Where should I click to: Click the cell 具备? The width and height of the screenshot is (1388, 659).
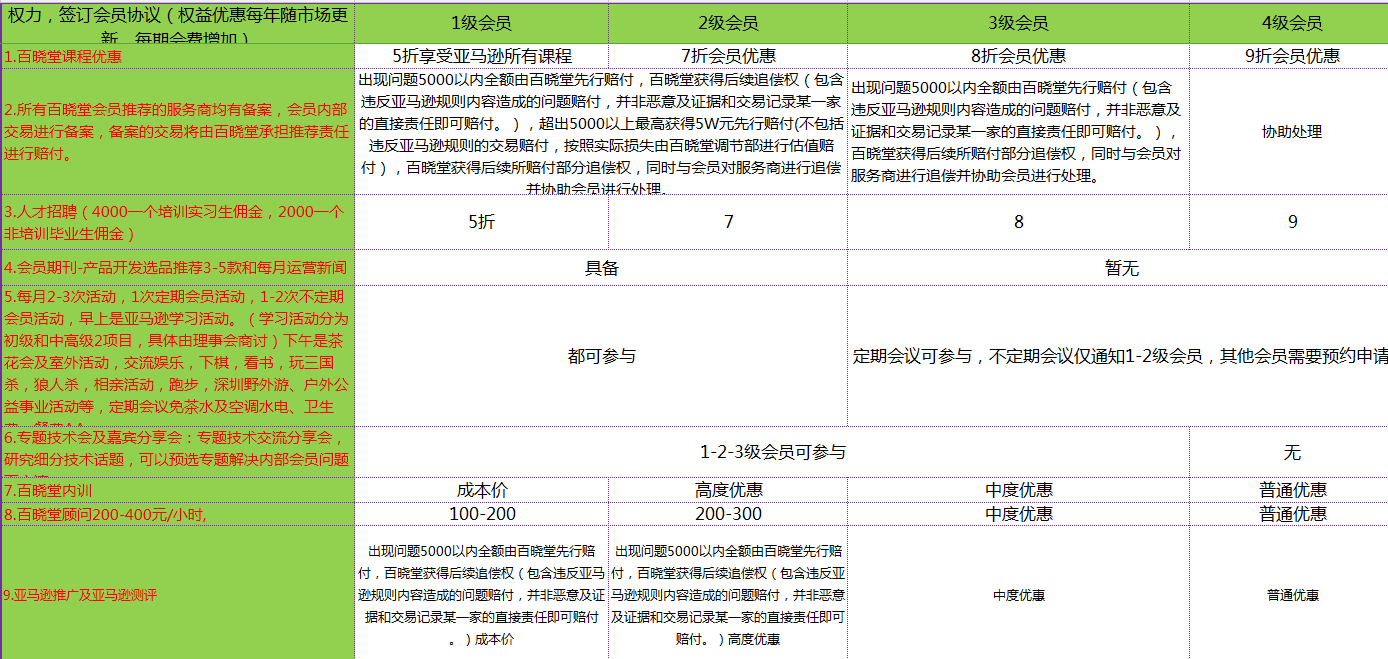click(601, 268)
